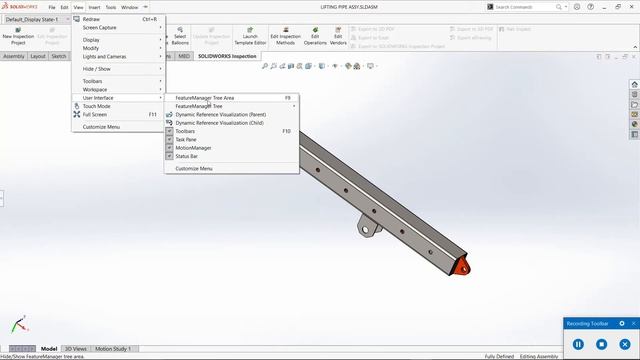This screenshot has height=360, width=640.
Task: Expand Screen Capture submenu
Action: 118,28
